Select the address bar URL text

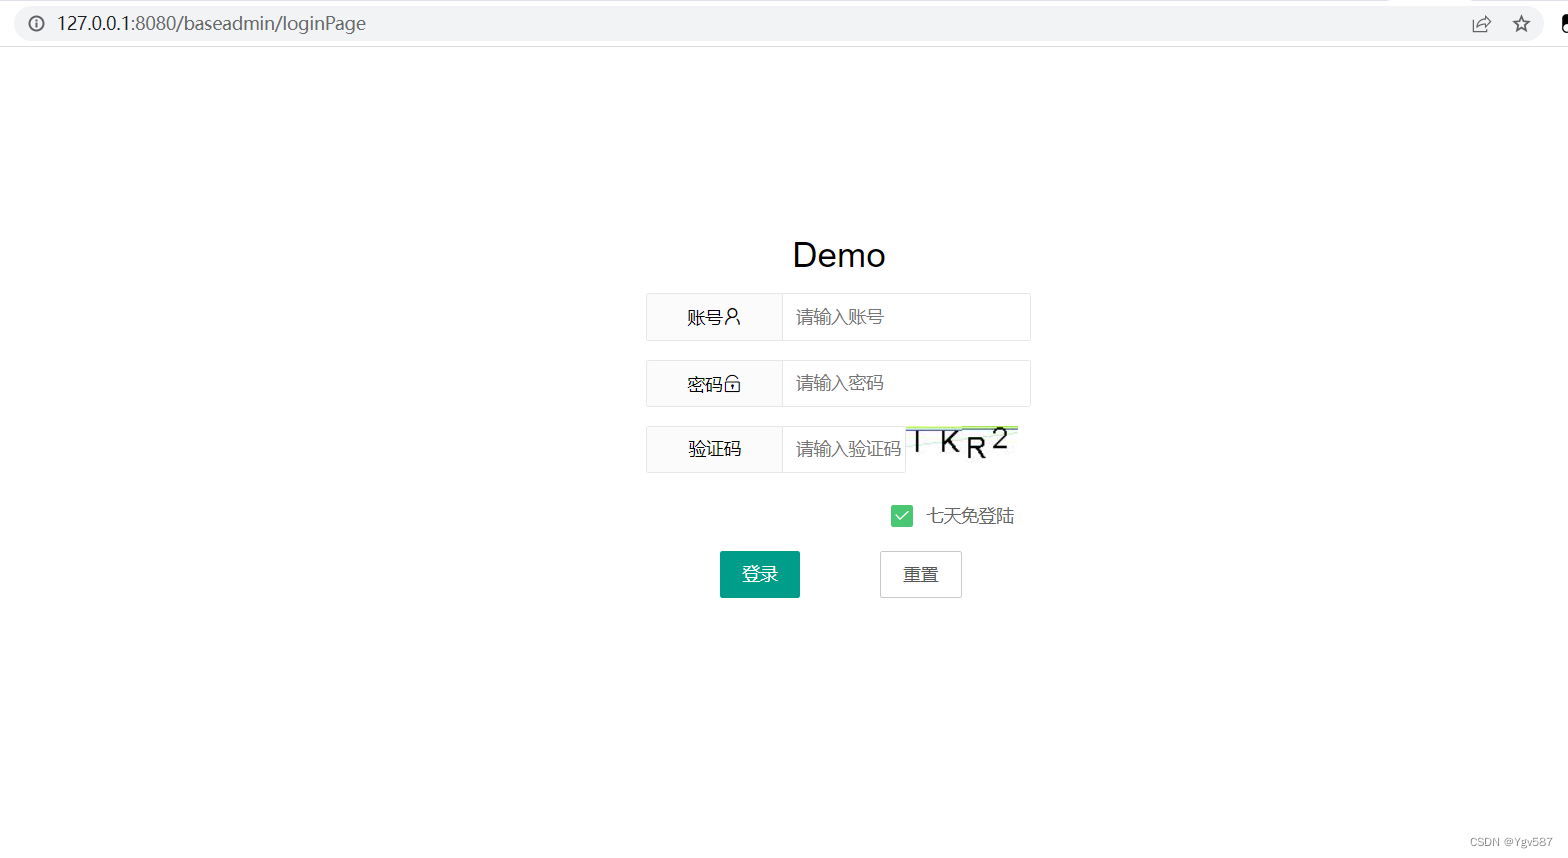(211, 23)
